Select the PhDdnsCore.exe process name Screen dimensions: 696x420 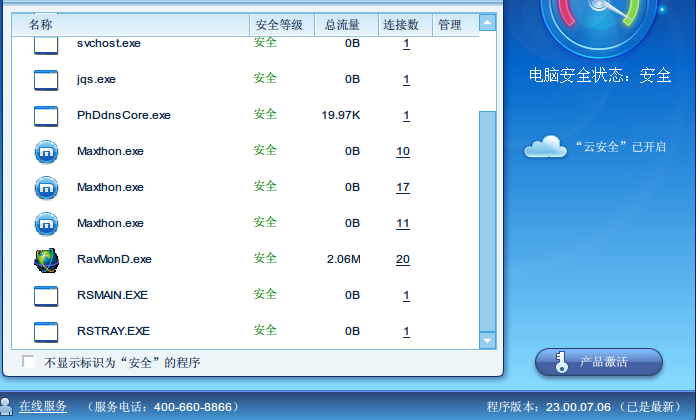[x=124, y=115]
